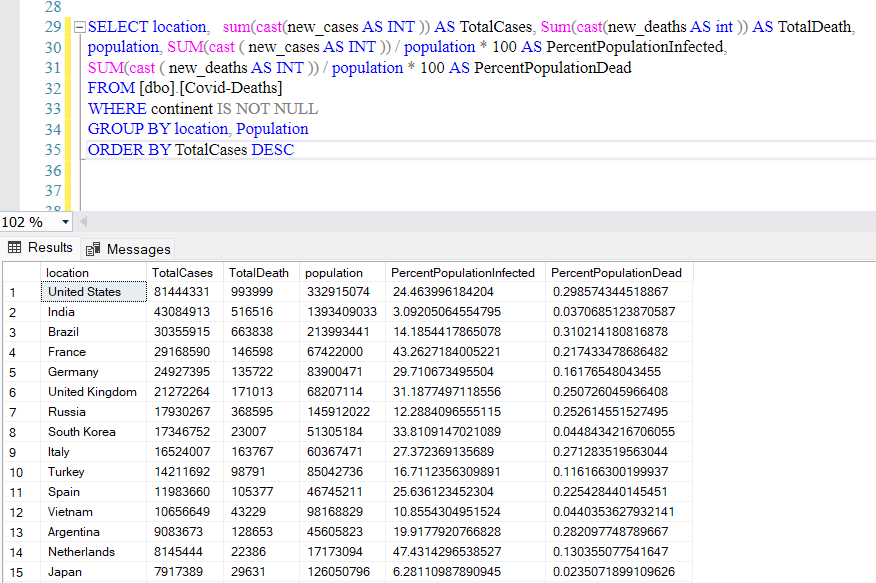Image resolution: width=876 pixels, height=583 pixels.
Task: Click the yellow change-tracking bar beside line 30
Action: 67,47
